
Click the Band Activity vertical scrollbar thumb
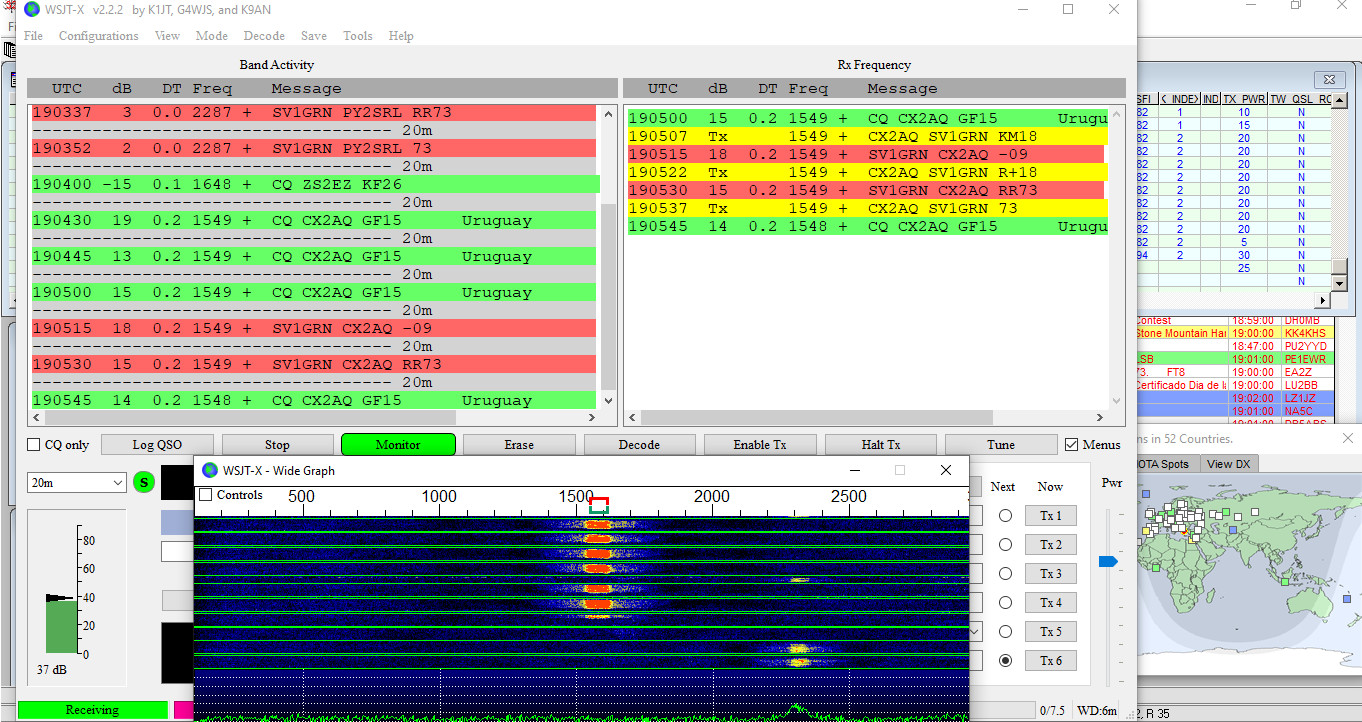(x=608, y=296)
